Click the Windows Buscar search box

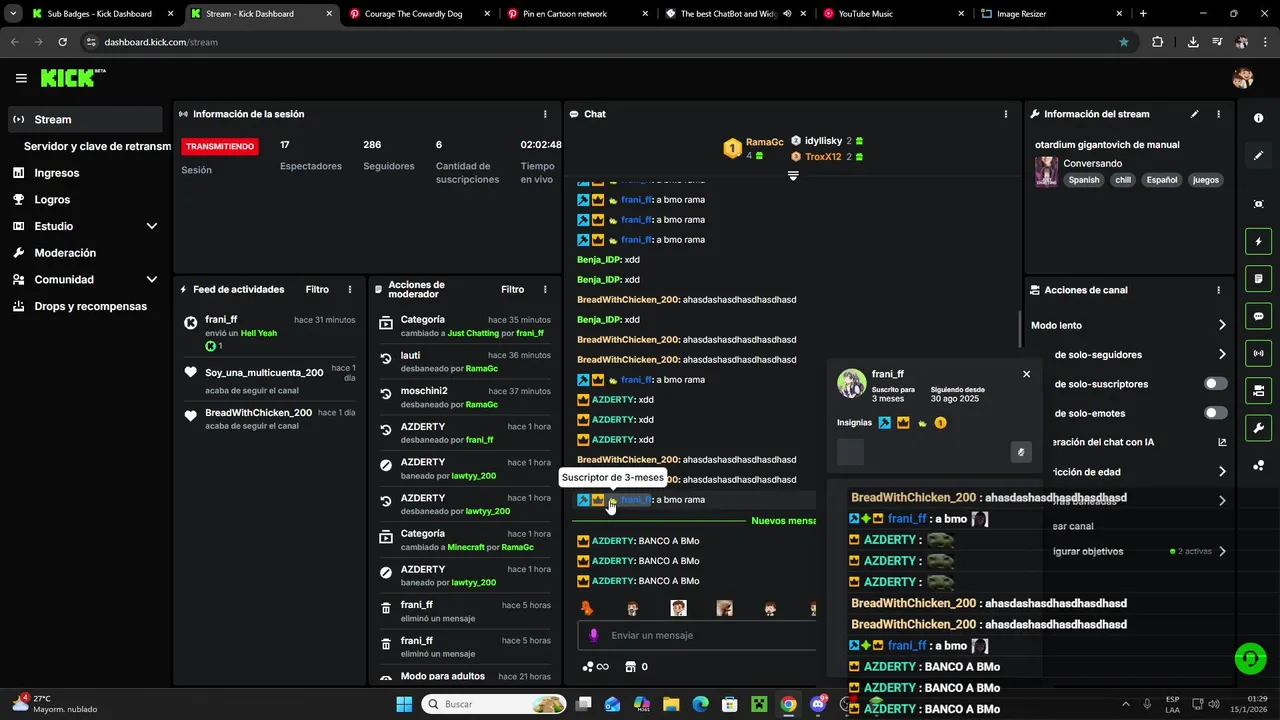click(x=495, y=704)
